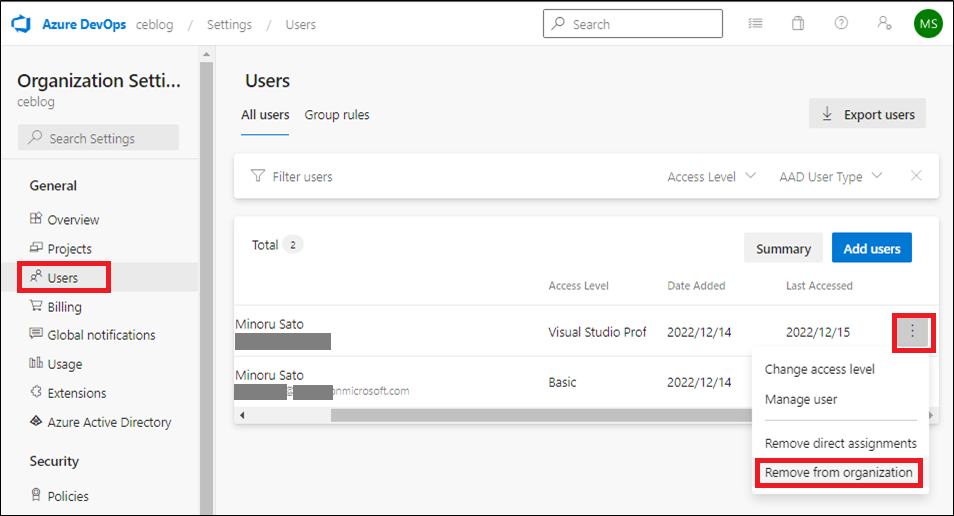
Task: Open the Users breadcrumb link
Action: 301,24
